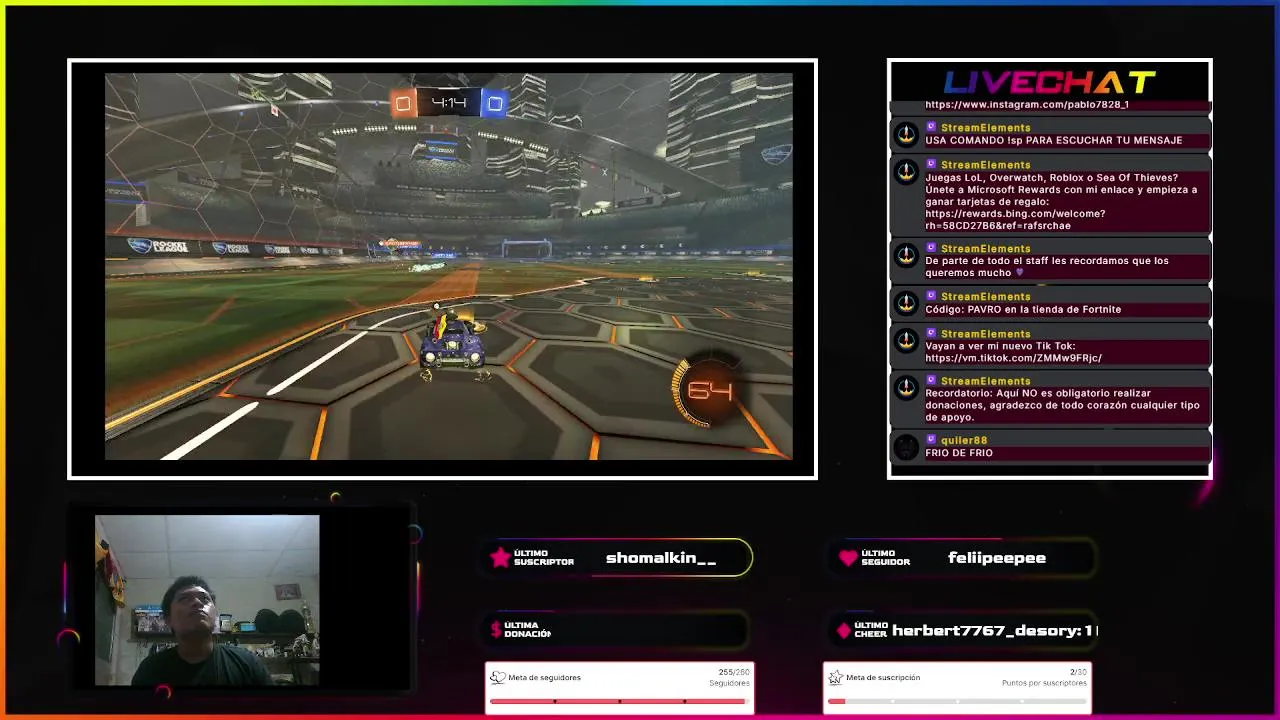Image resolution: width=1280 pixels, height=720 pixels.
Task: Click "USA COMANDO !sp PARA ESCUCHAR TU MENSAJE" text
Action: [1054, 140]
